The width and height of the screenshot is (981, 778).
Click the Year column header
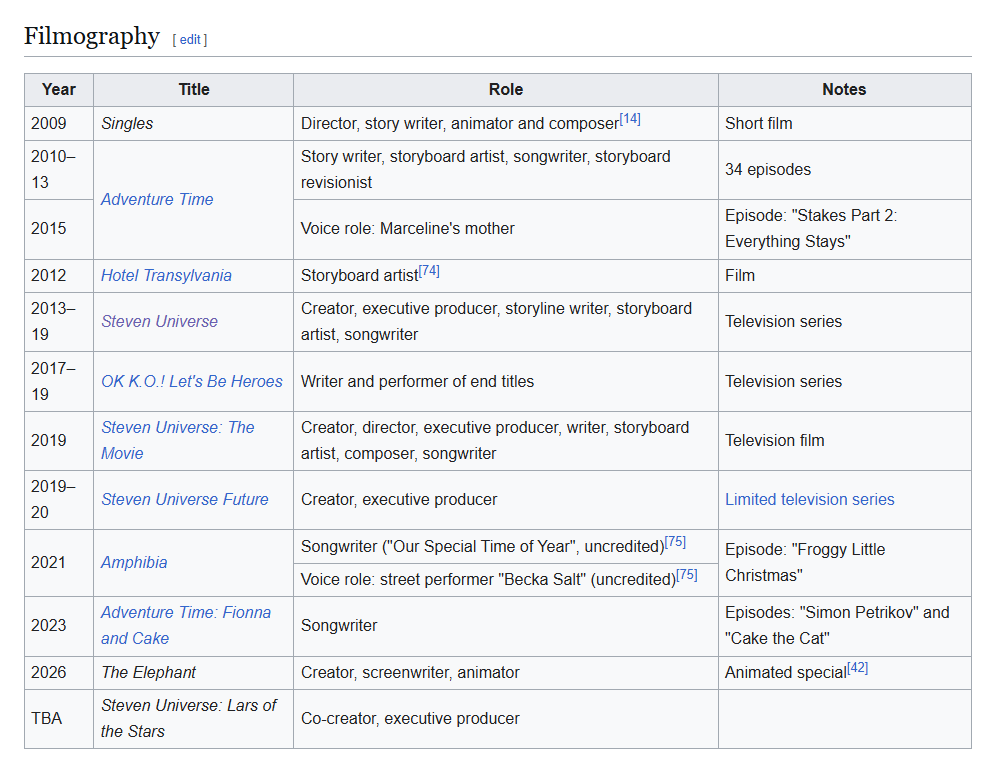pyautogui.click(x=59, y=89)
